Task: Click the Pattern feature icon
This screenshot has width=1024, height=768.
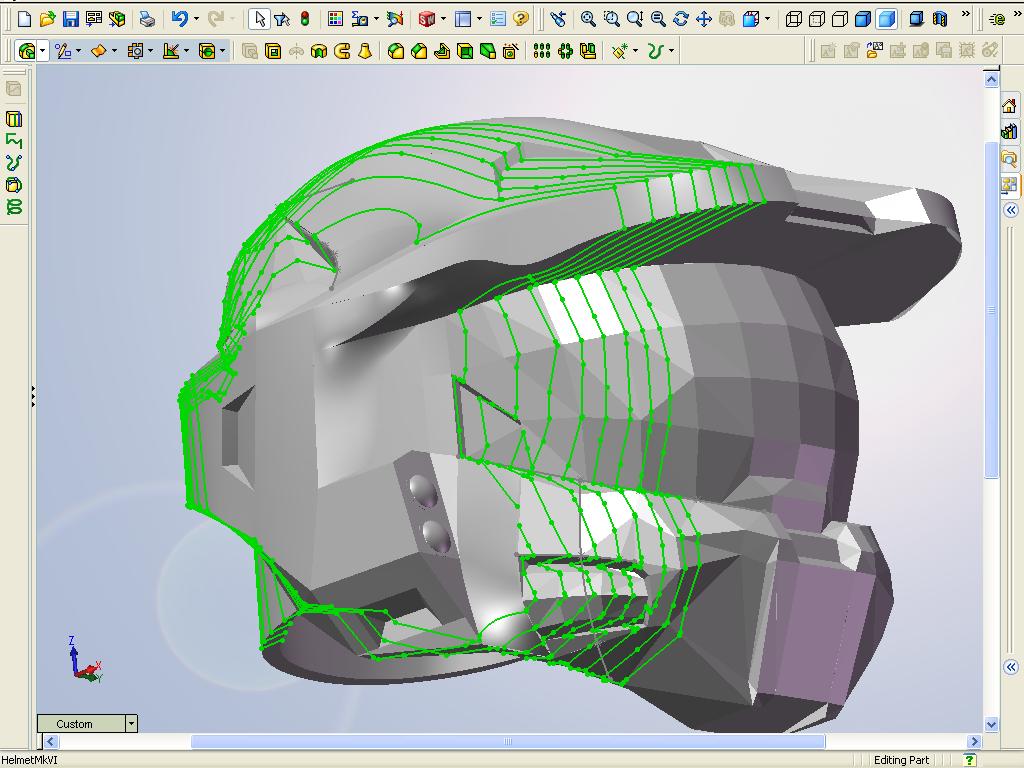Action: pos(541,50)
